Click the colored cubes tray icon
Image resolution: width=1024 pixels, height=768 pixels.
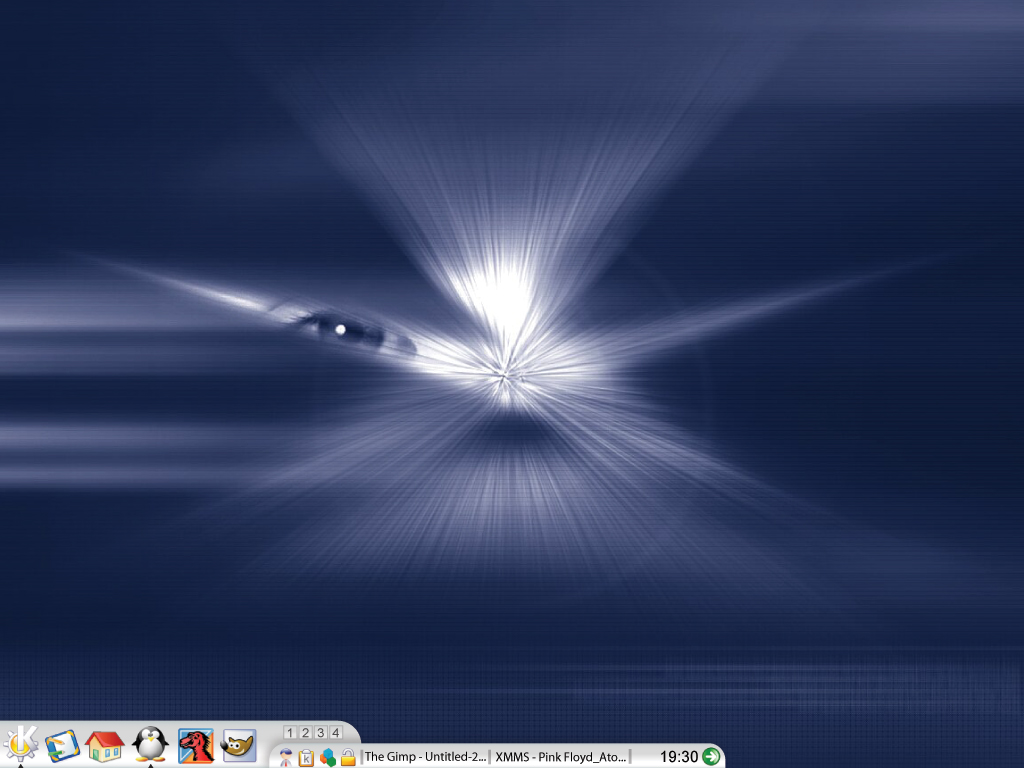click(x=327, y=757)
